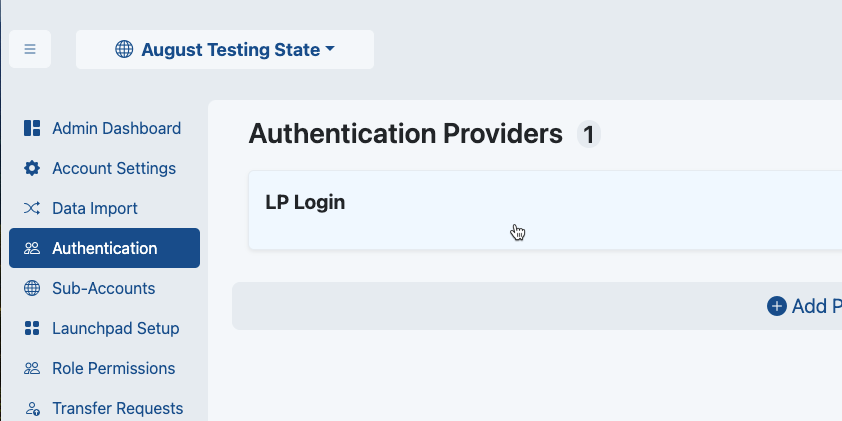Click the plus circle Add Provider icon
Viewport: 842px width, 421px height.
(777, 306)
